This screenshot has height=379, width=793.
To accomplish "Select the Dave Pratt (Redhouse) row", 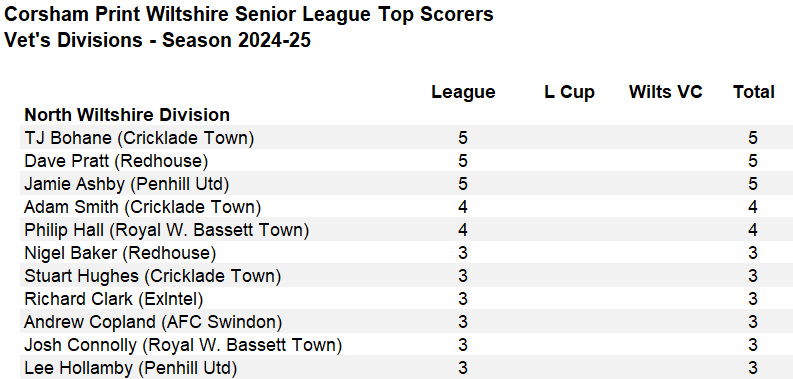I will 396,161.
